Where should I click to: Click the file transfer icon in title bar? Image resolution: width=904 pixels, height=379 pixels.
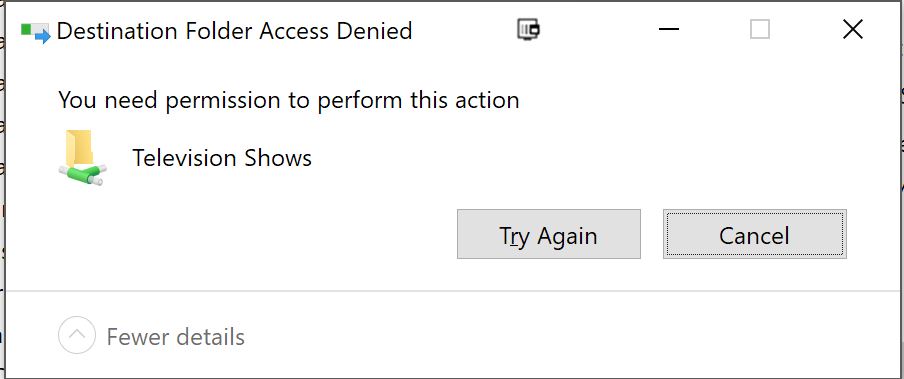36,32
